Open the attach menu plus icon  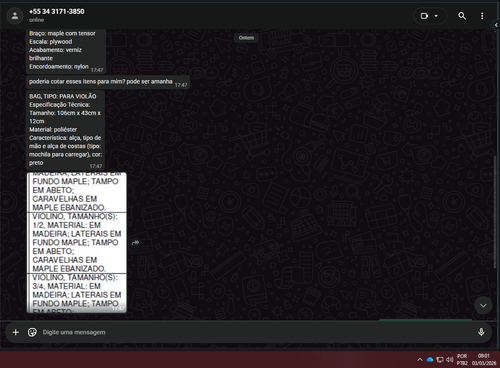tap(16, 332)
